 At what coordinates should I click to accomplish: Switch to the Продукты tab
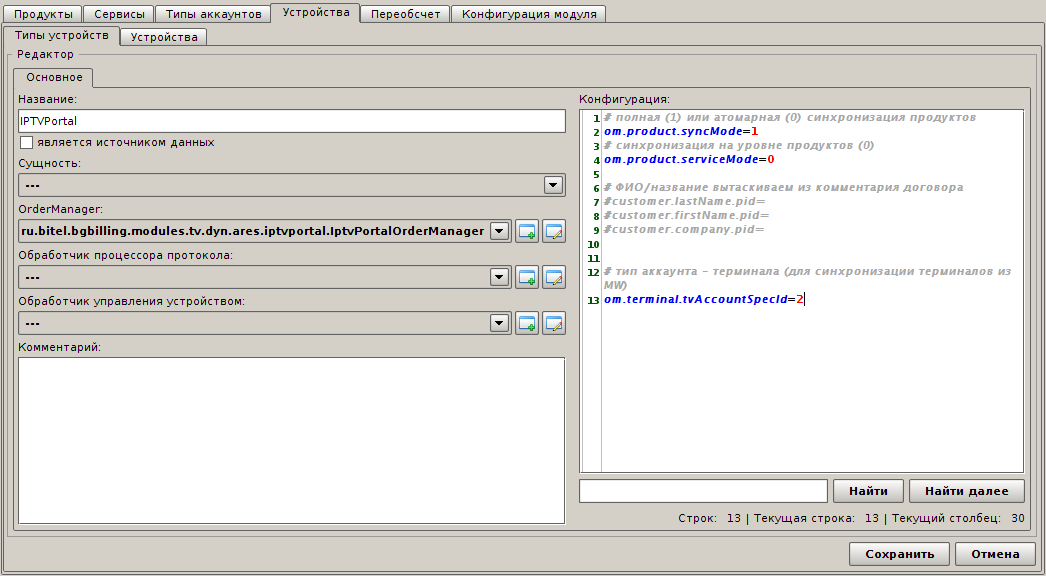(x=43, y=14)
